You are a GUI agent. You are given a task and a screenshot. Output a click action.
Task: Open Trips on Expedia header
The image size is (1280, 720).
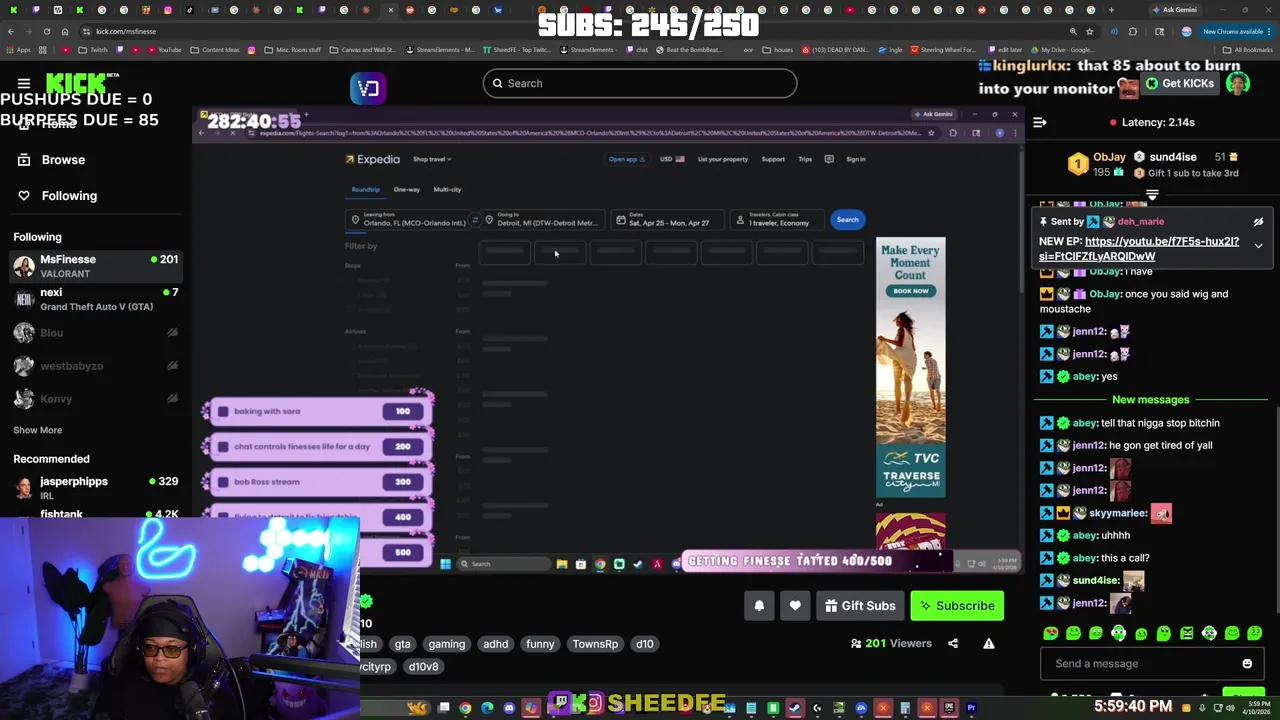coord(805,159)
